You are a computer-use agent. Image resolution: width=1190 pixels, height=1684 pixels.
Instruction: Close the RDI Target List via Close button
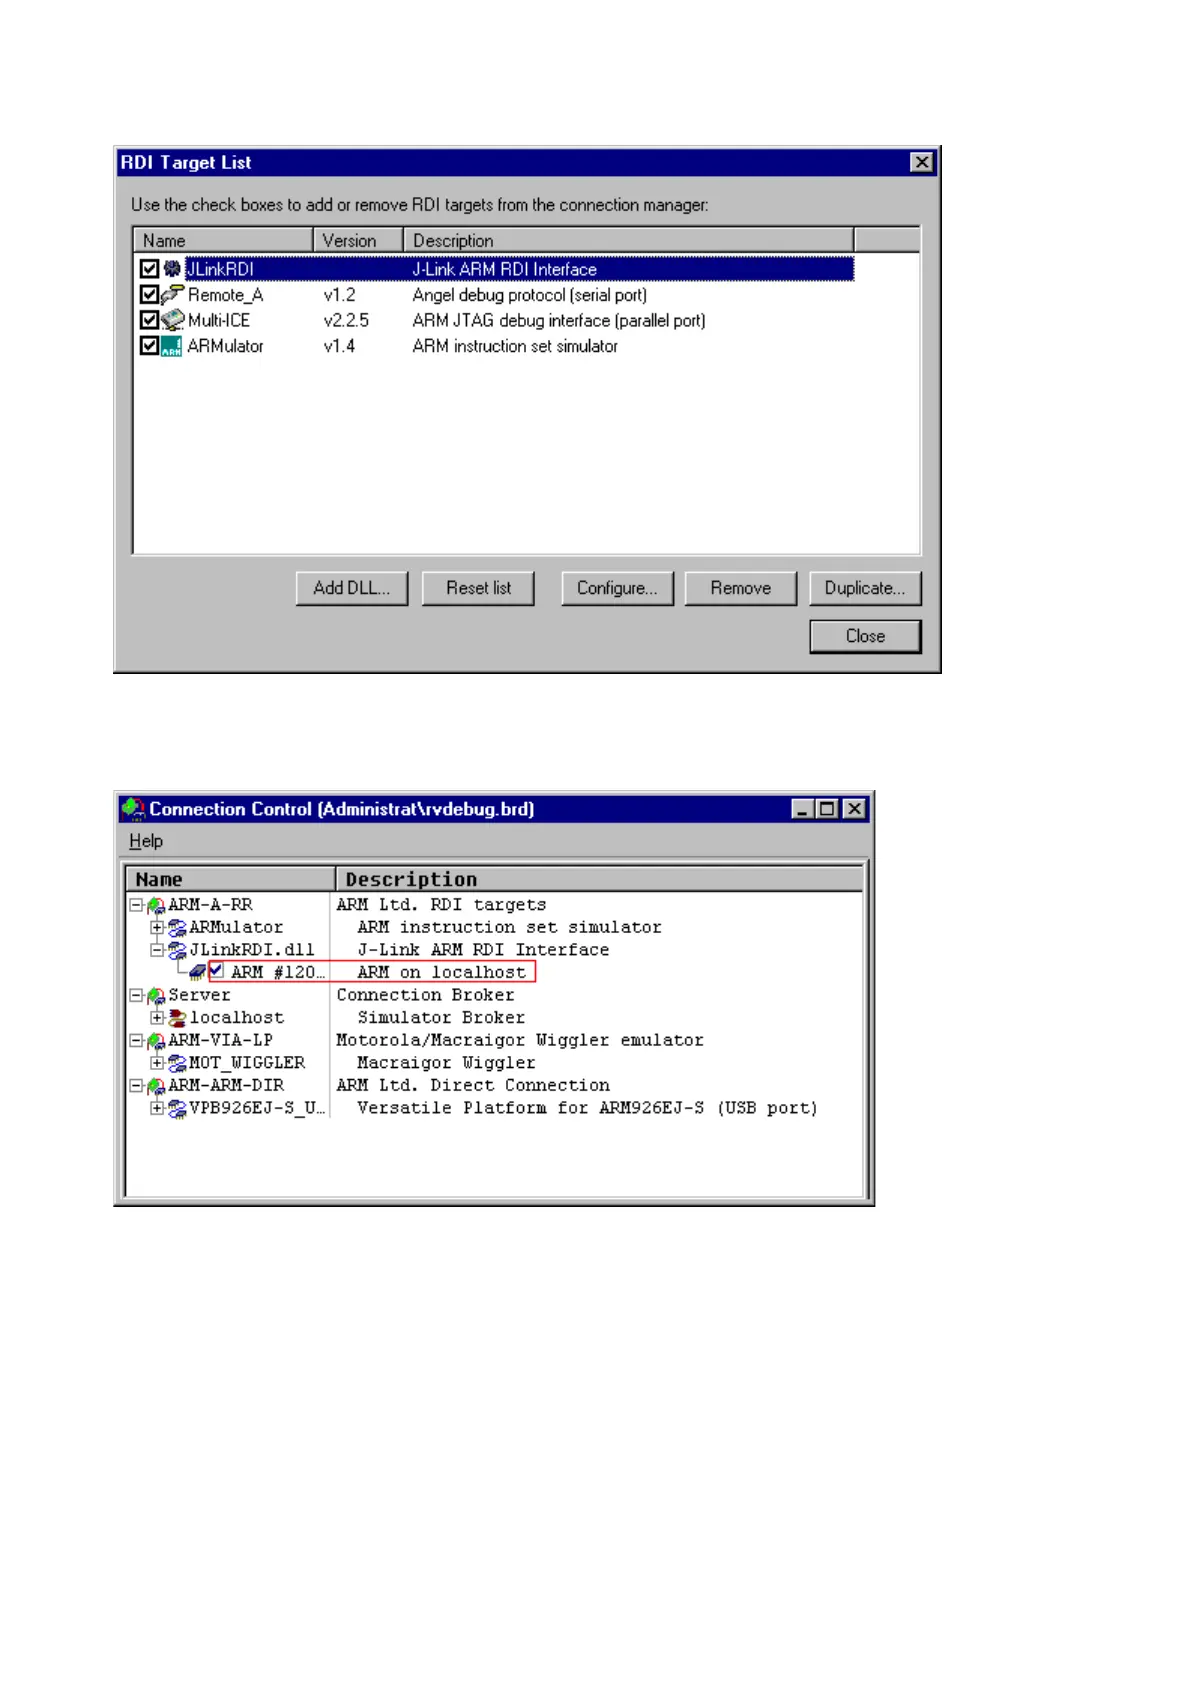pyautogui.click(x=865, y=636)
